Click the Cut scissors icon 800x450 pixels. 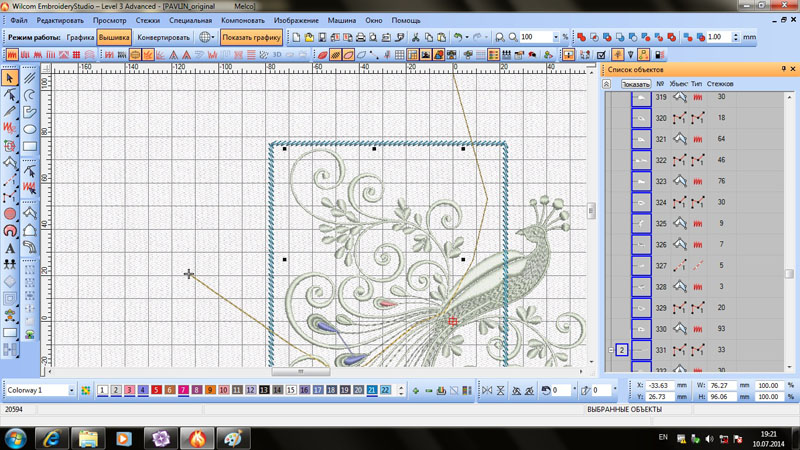415,37
